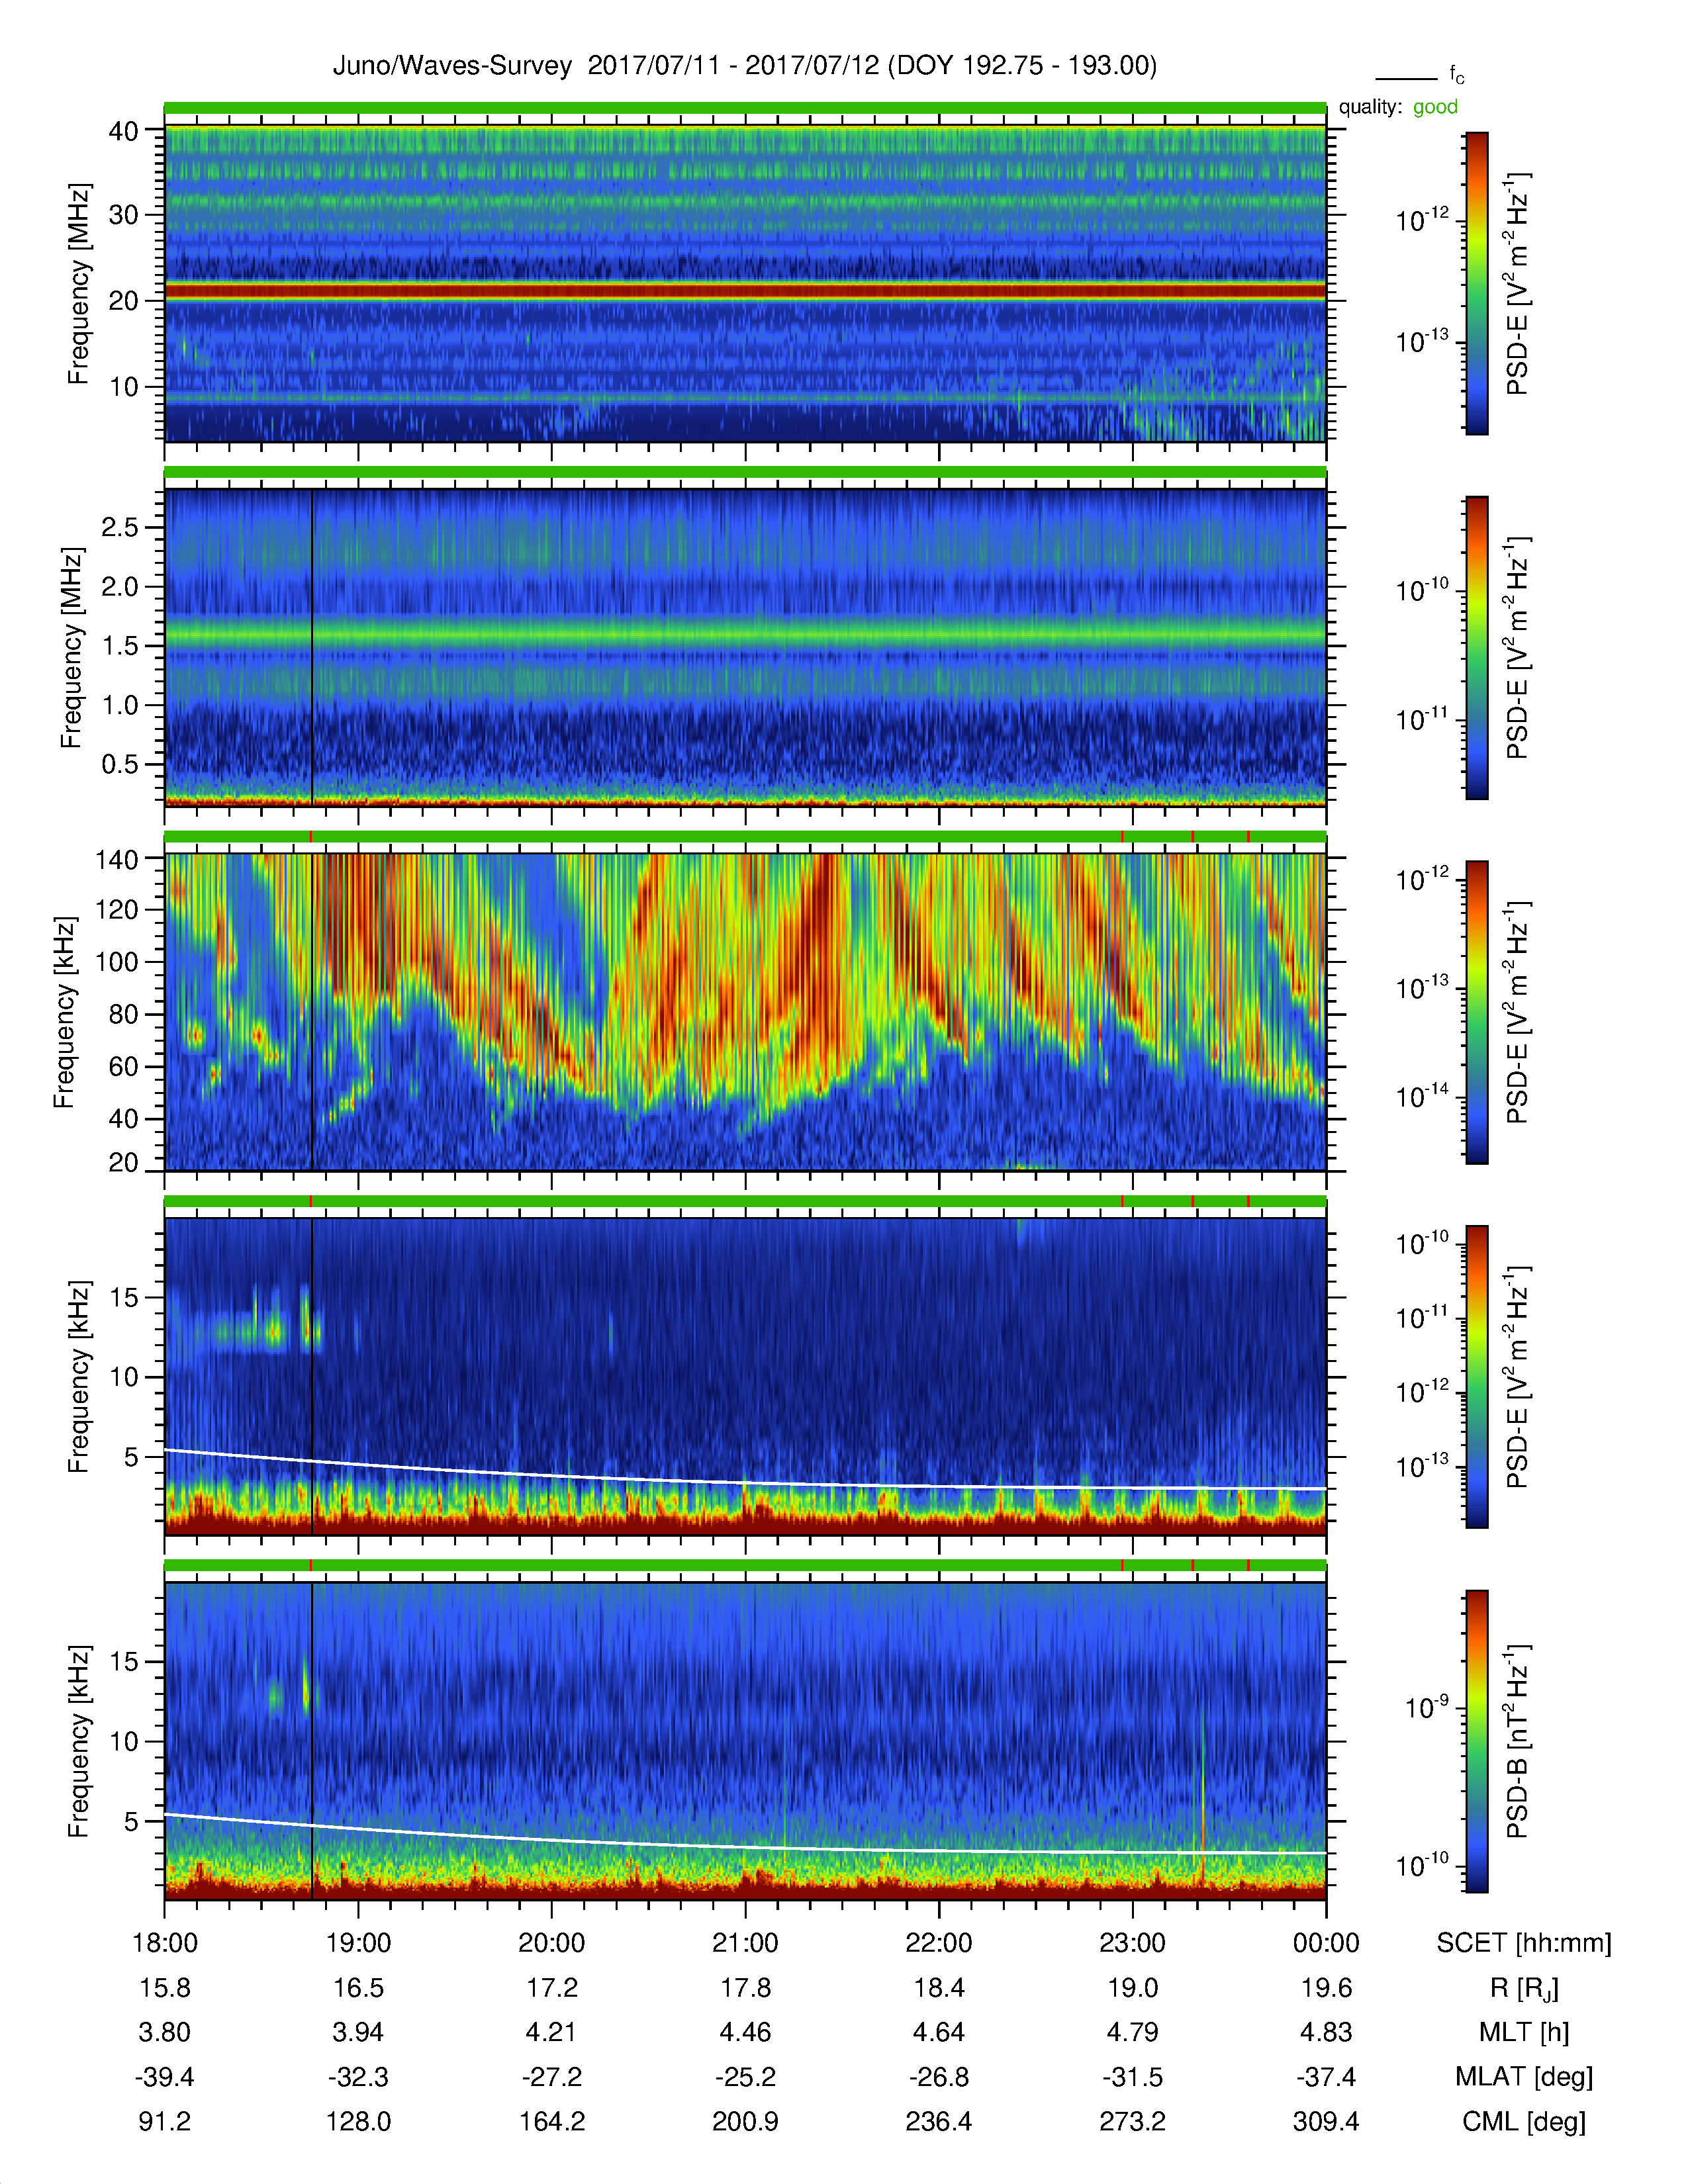Viewport: 1688px width, 2184px height.
Task: Click the green quality bar above the top panel
Action: click(745, 108)
